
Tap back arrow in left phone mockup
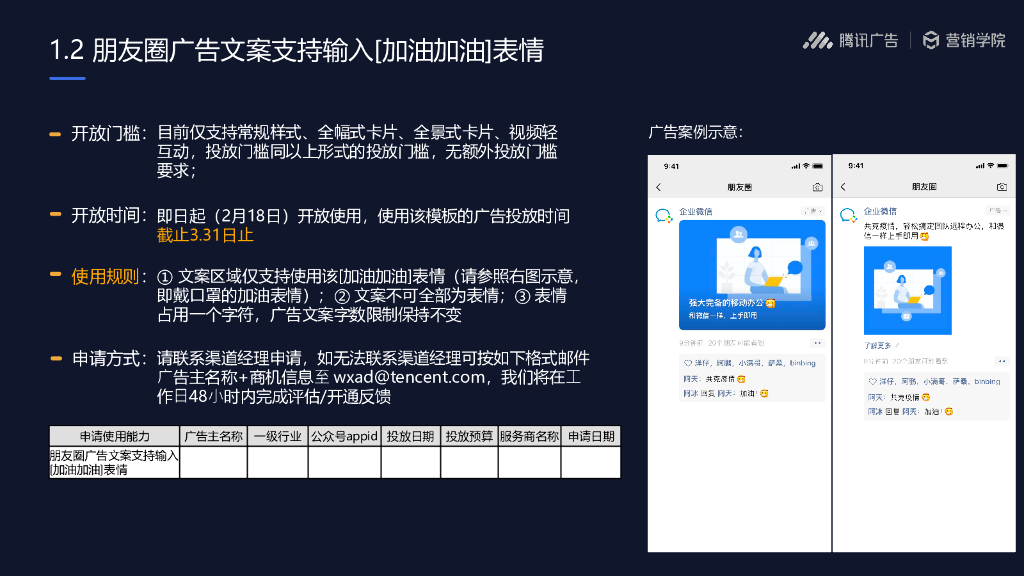[x=658, y=187]
